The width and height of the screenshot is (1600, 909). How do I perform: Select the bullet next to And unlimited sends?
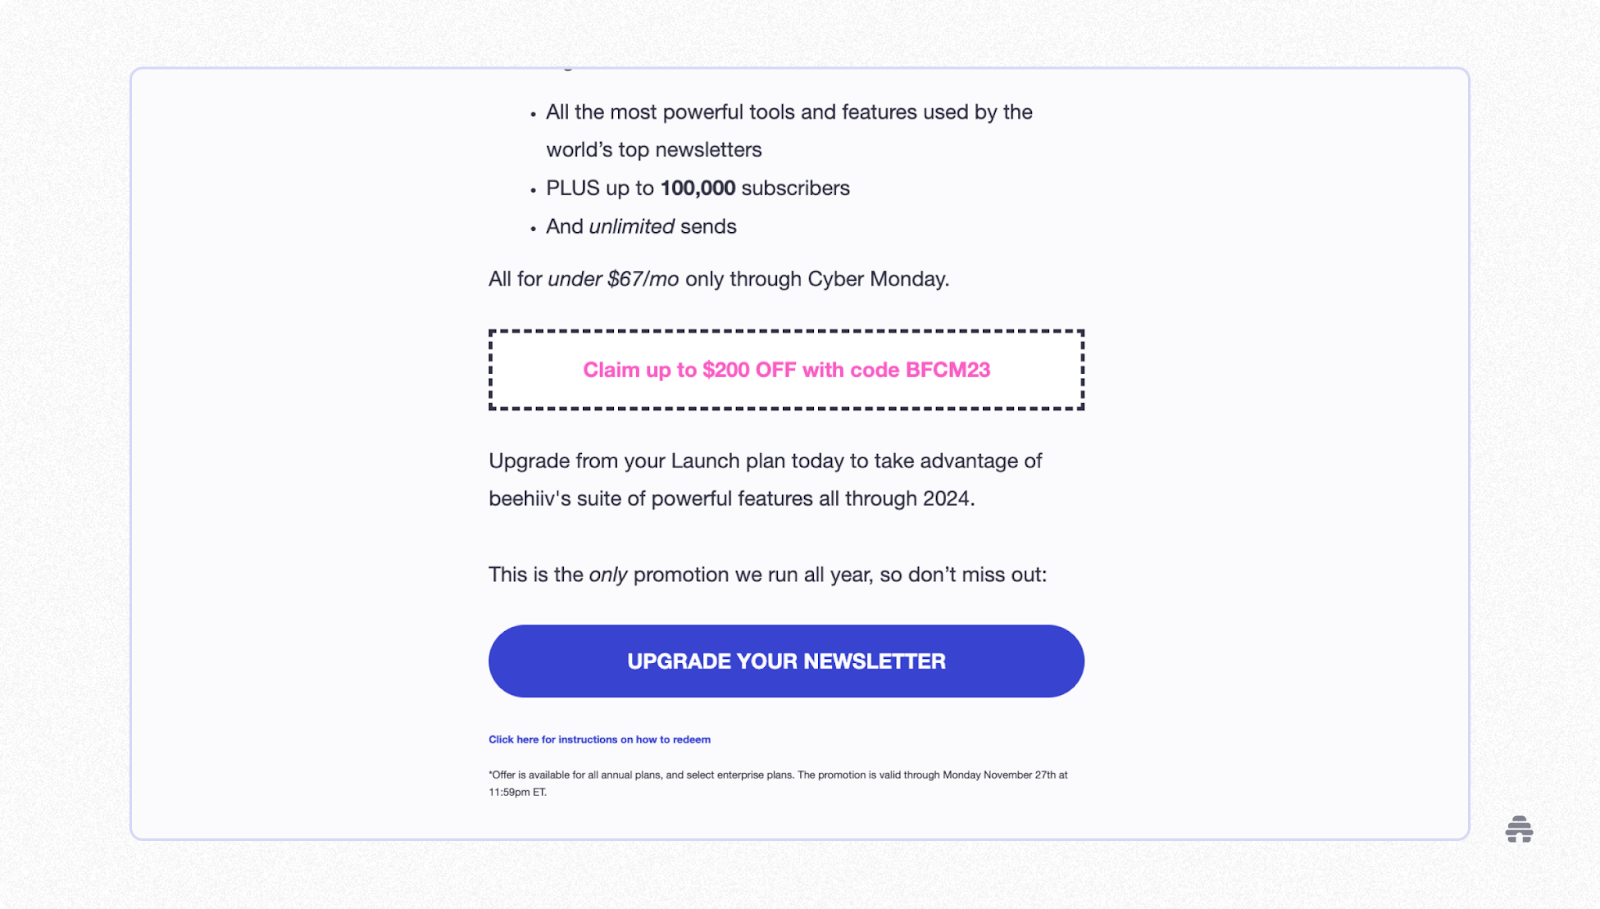click(531, 228)
